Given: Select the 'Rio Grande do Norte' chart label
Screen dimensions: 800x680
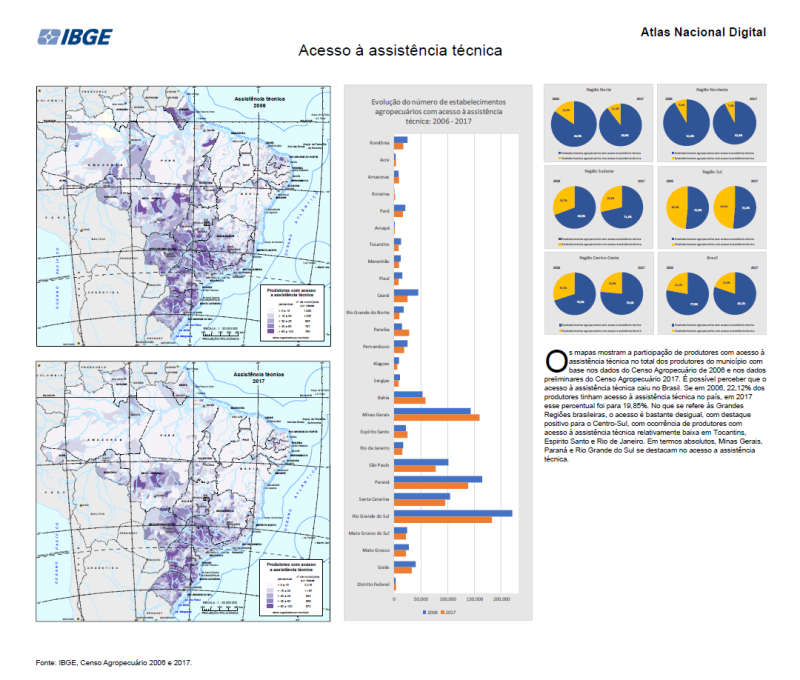Looking at the screenshot, I should click(x=368, y=312).
